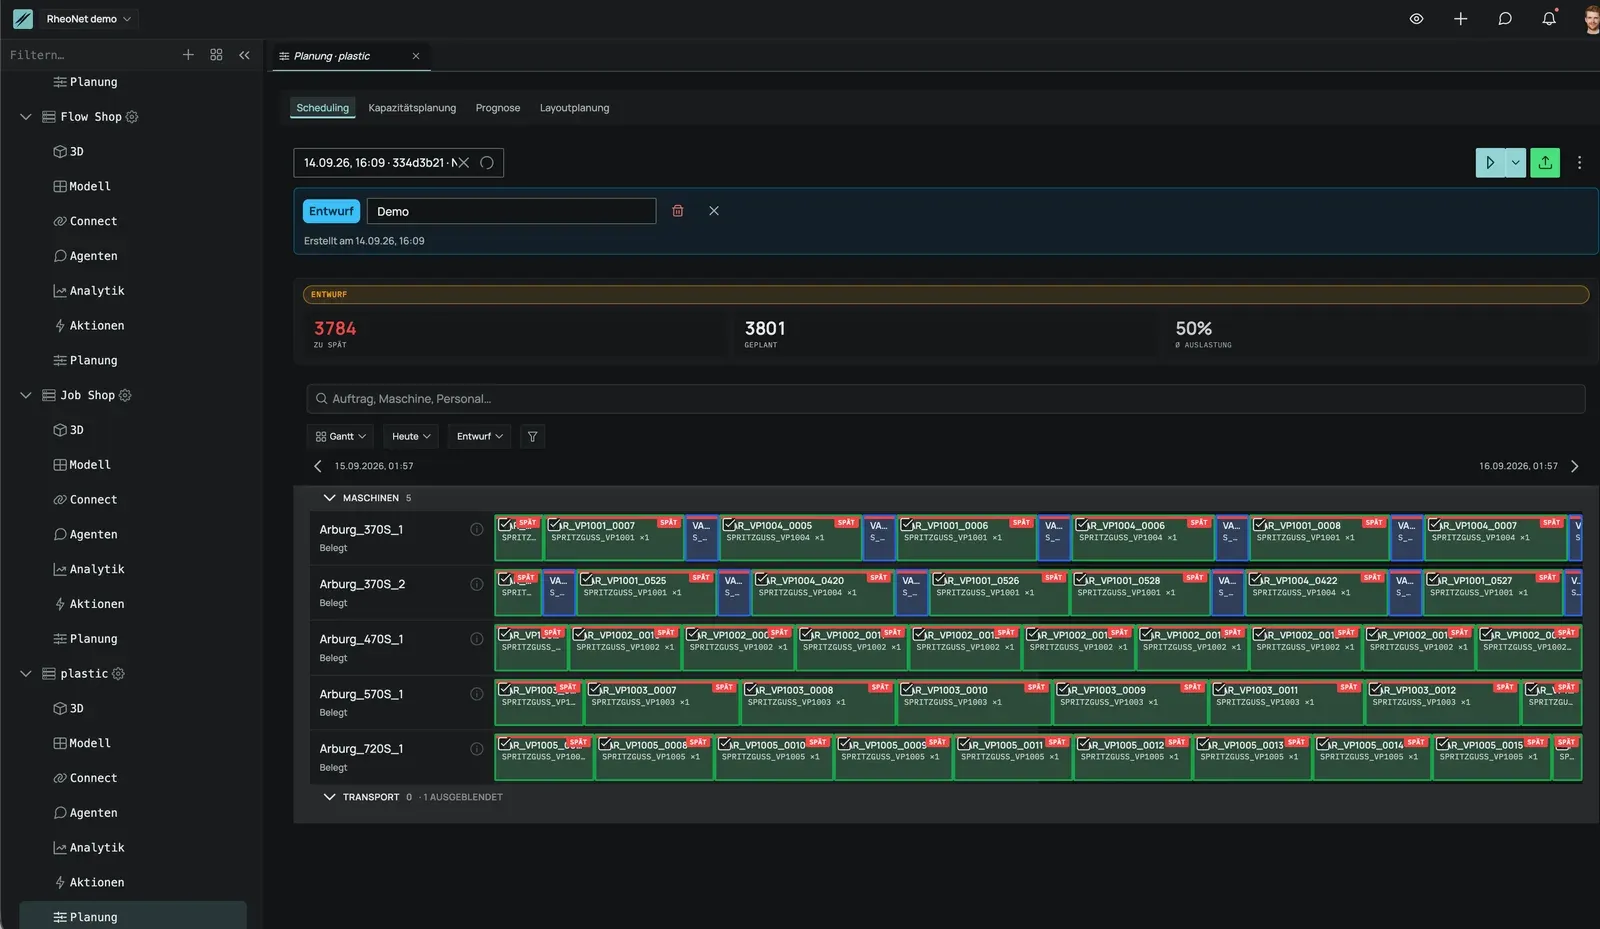Run the scheduling play button

pos(1490,162)
